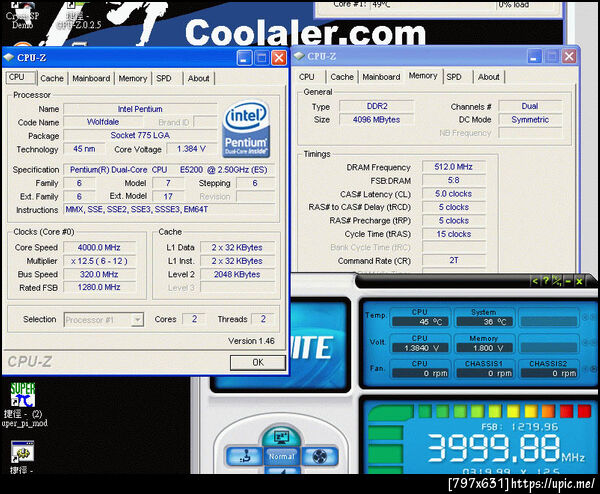Minimize the right CPU-Z Memory window
This screenshot has width=600, height=494.
coord(534,57)
